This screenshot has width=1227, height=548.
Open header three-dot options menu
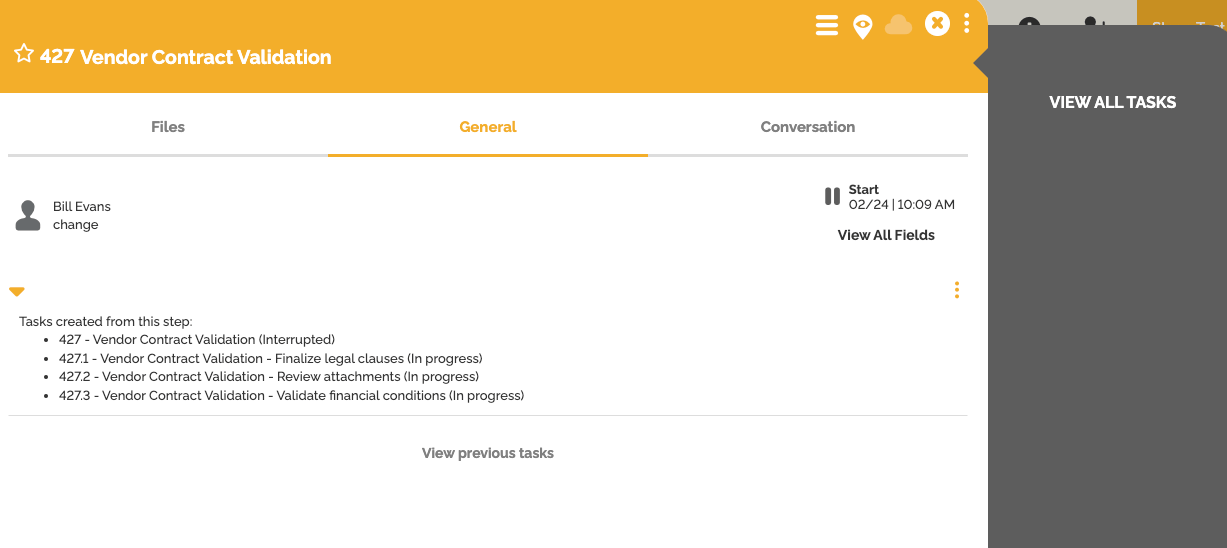(966, 23)
